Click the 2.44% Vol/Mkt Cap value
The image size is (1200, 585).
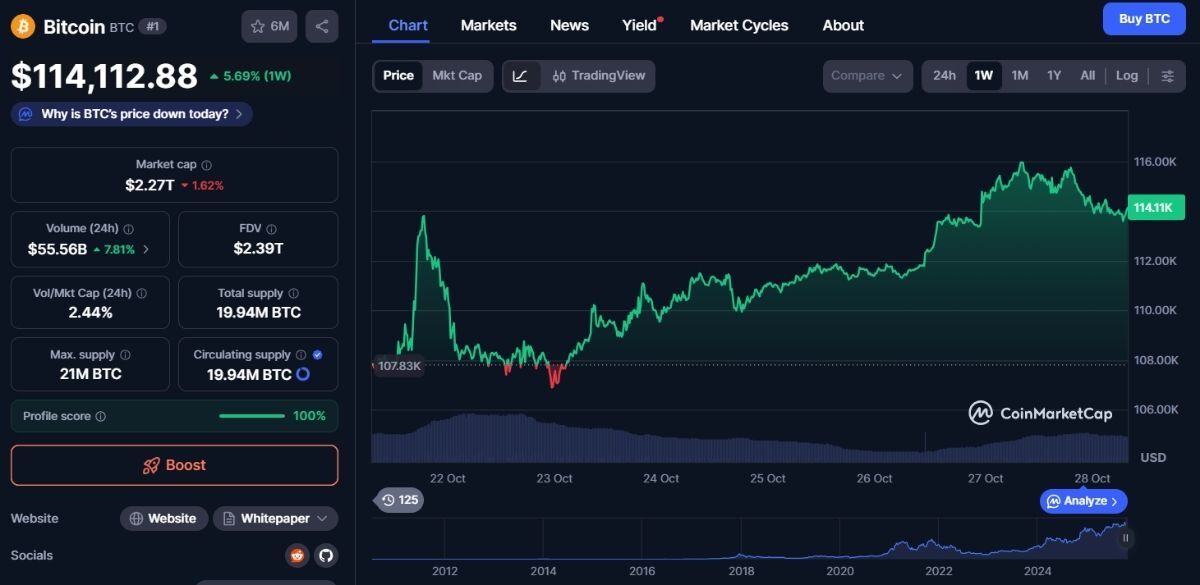(90, 313)
